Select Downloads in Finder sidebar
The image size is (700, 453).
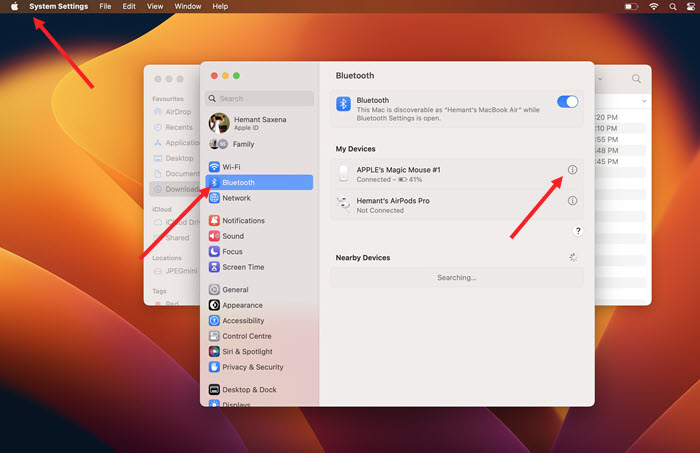[x=175, y=189]
